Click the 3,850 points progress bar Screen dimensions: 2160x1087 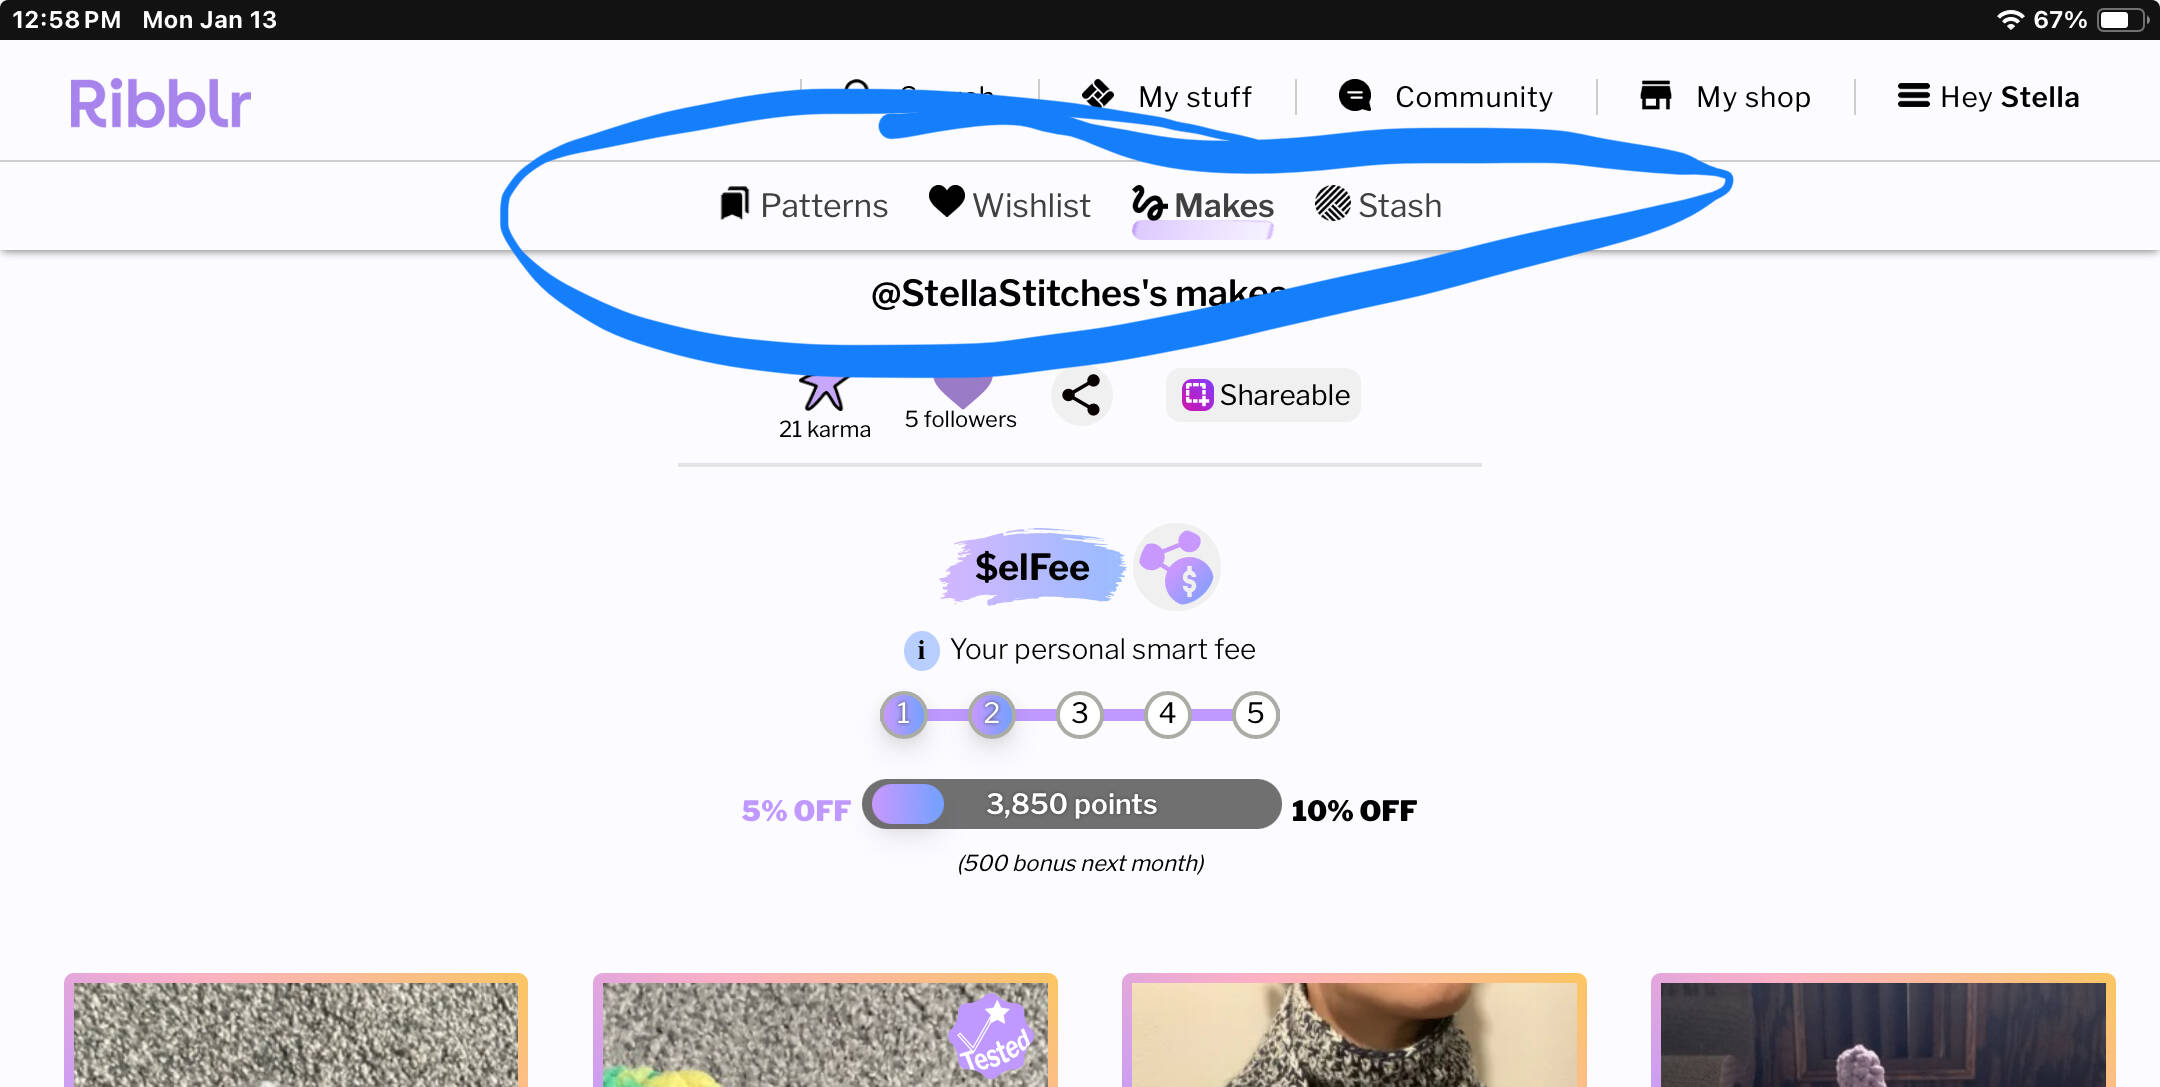pos(1072,804)
